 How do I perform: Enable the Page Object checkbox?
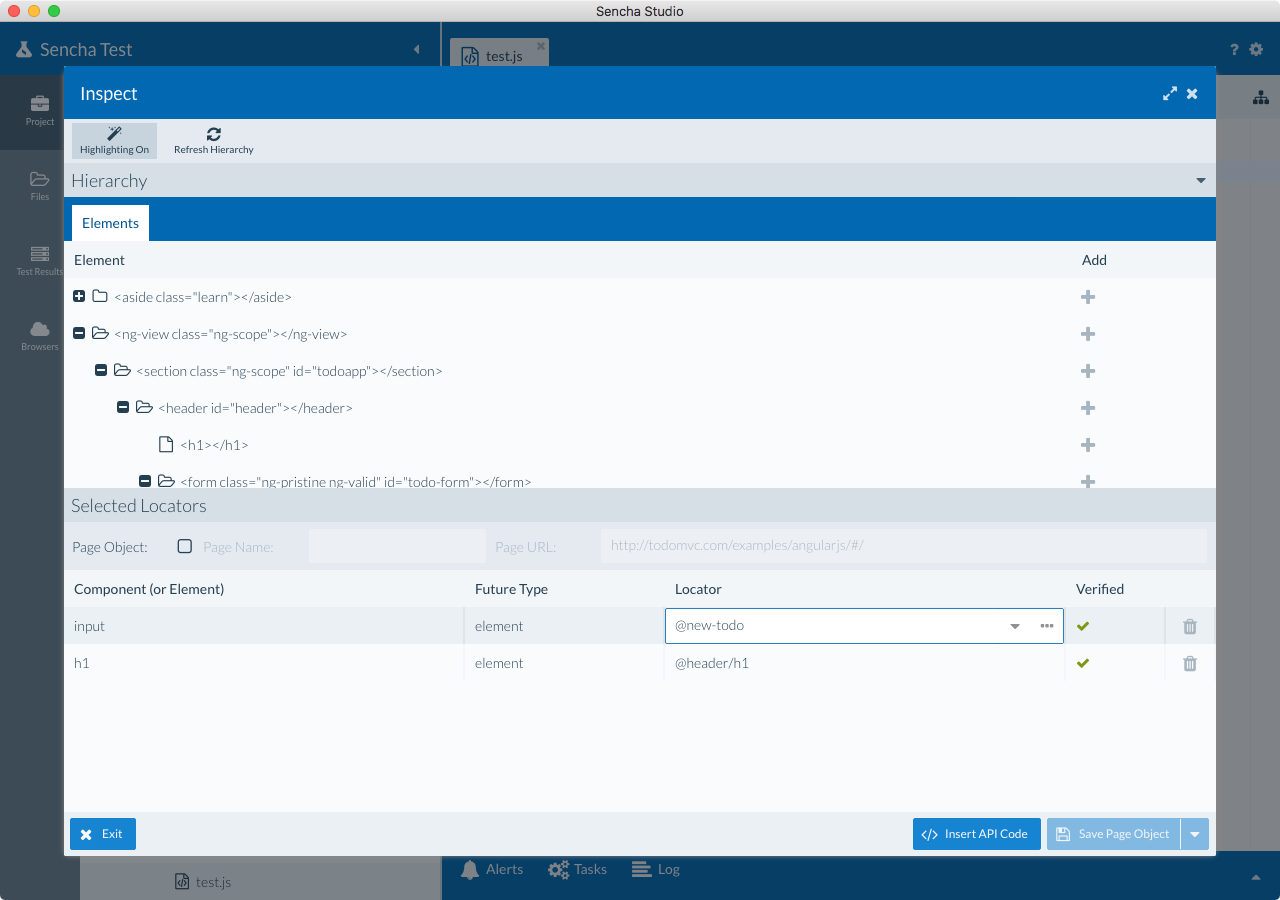185,546
